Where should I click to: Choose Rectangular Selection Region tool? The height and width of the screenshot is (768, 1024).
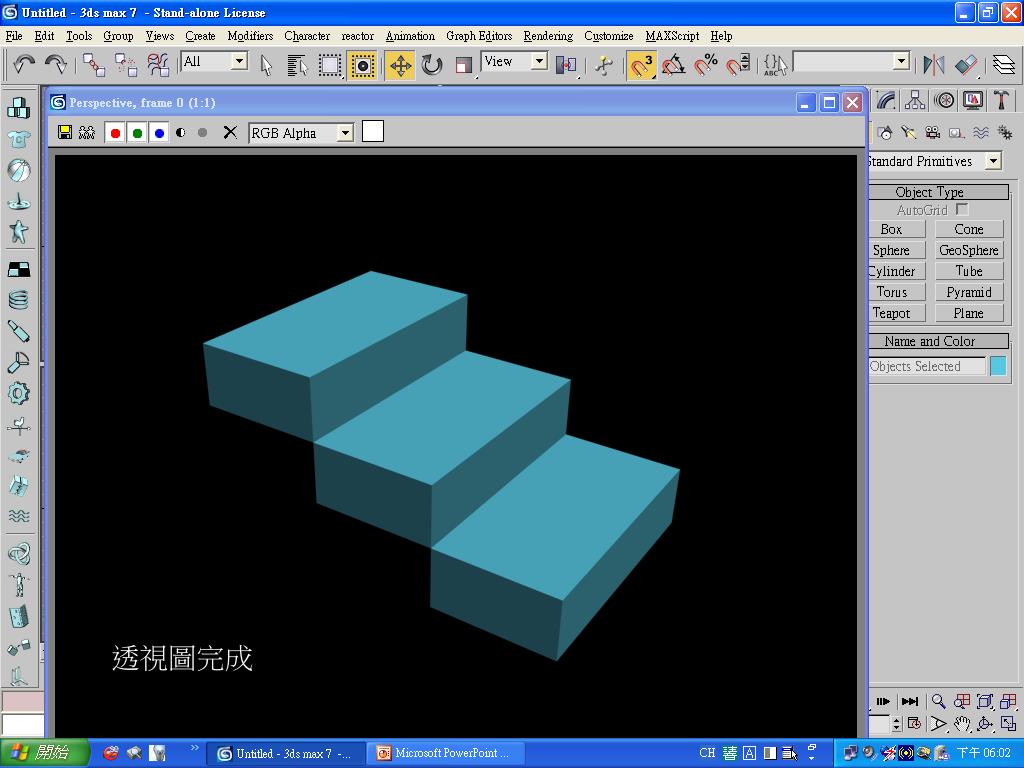(x=330, y=65)
